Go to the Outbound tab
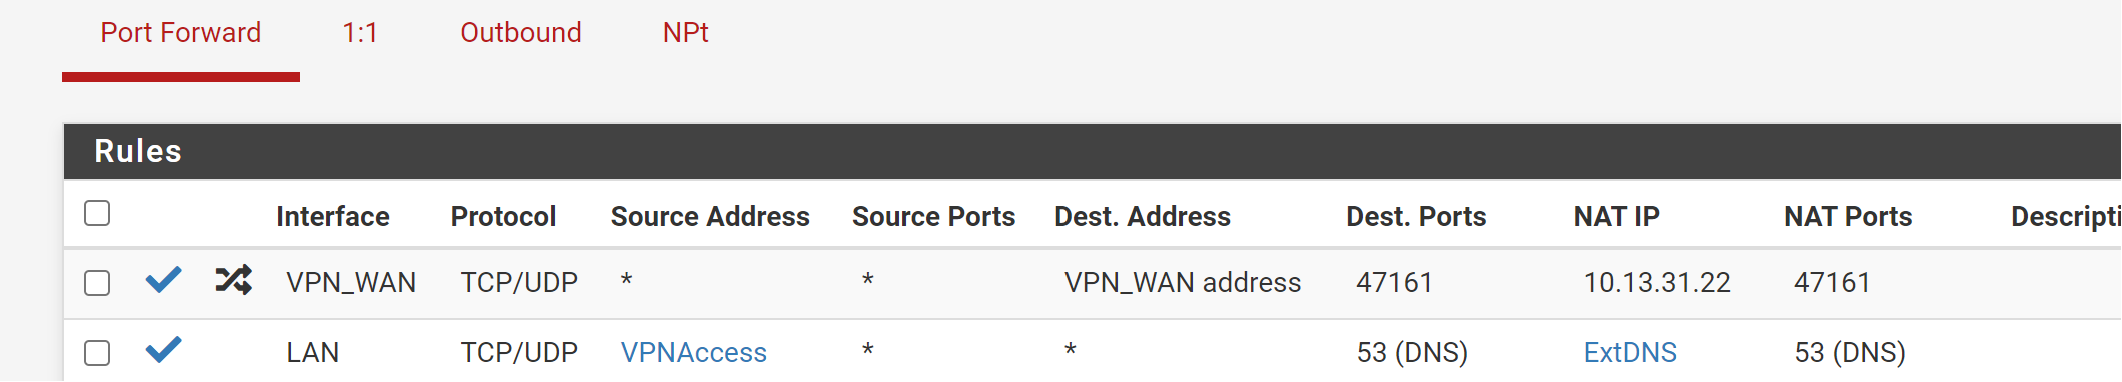This screenshot has width=2122, height=382. click(521, 33)
